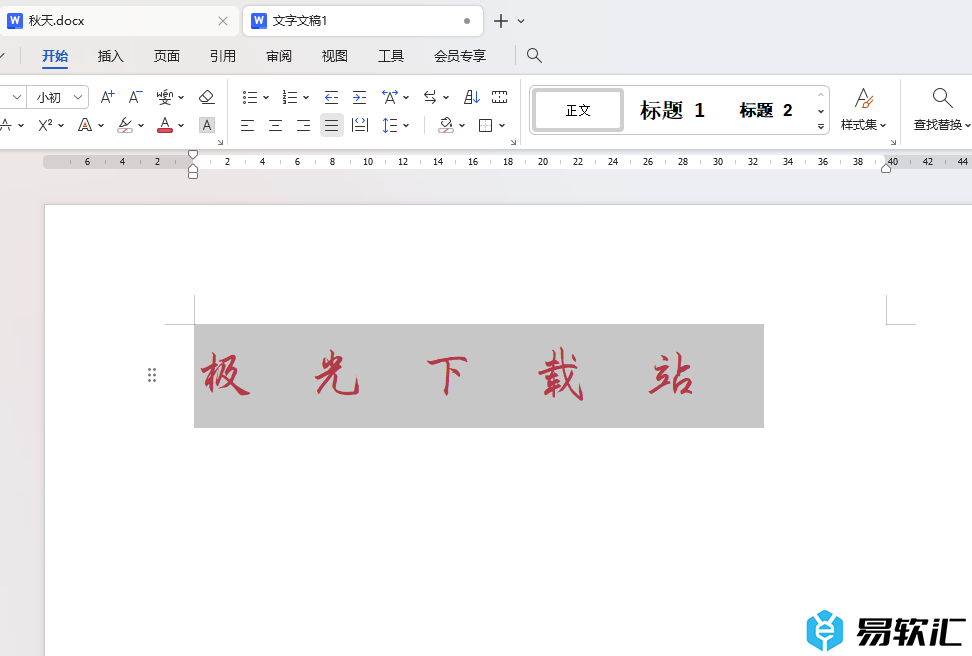Toggle show paragraph marks icon
Image resolution: width=972 pixels, height=656 pixels.
tap(500, 97)
